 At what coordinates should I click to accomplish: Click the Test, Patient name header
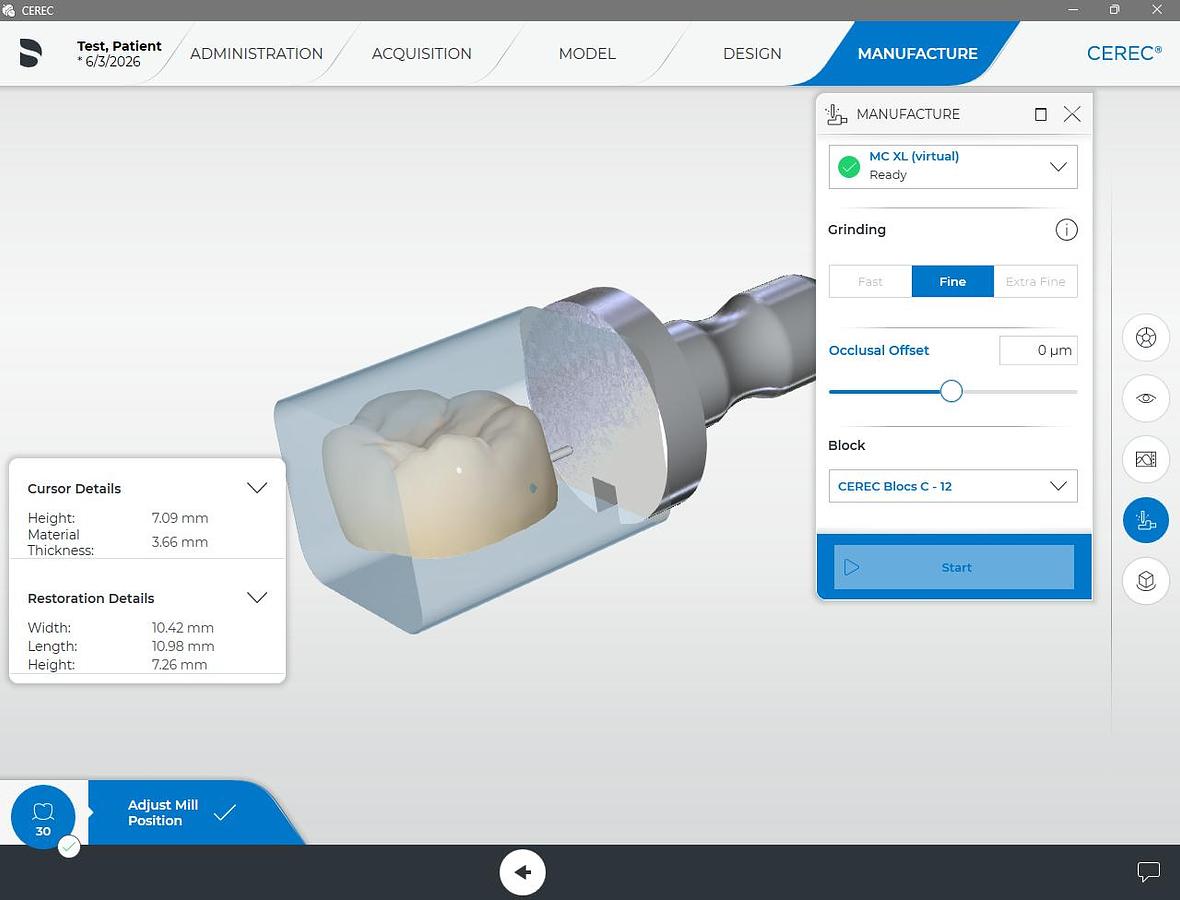click(x=119, y=46)
